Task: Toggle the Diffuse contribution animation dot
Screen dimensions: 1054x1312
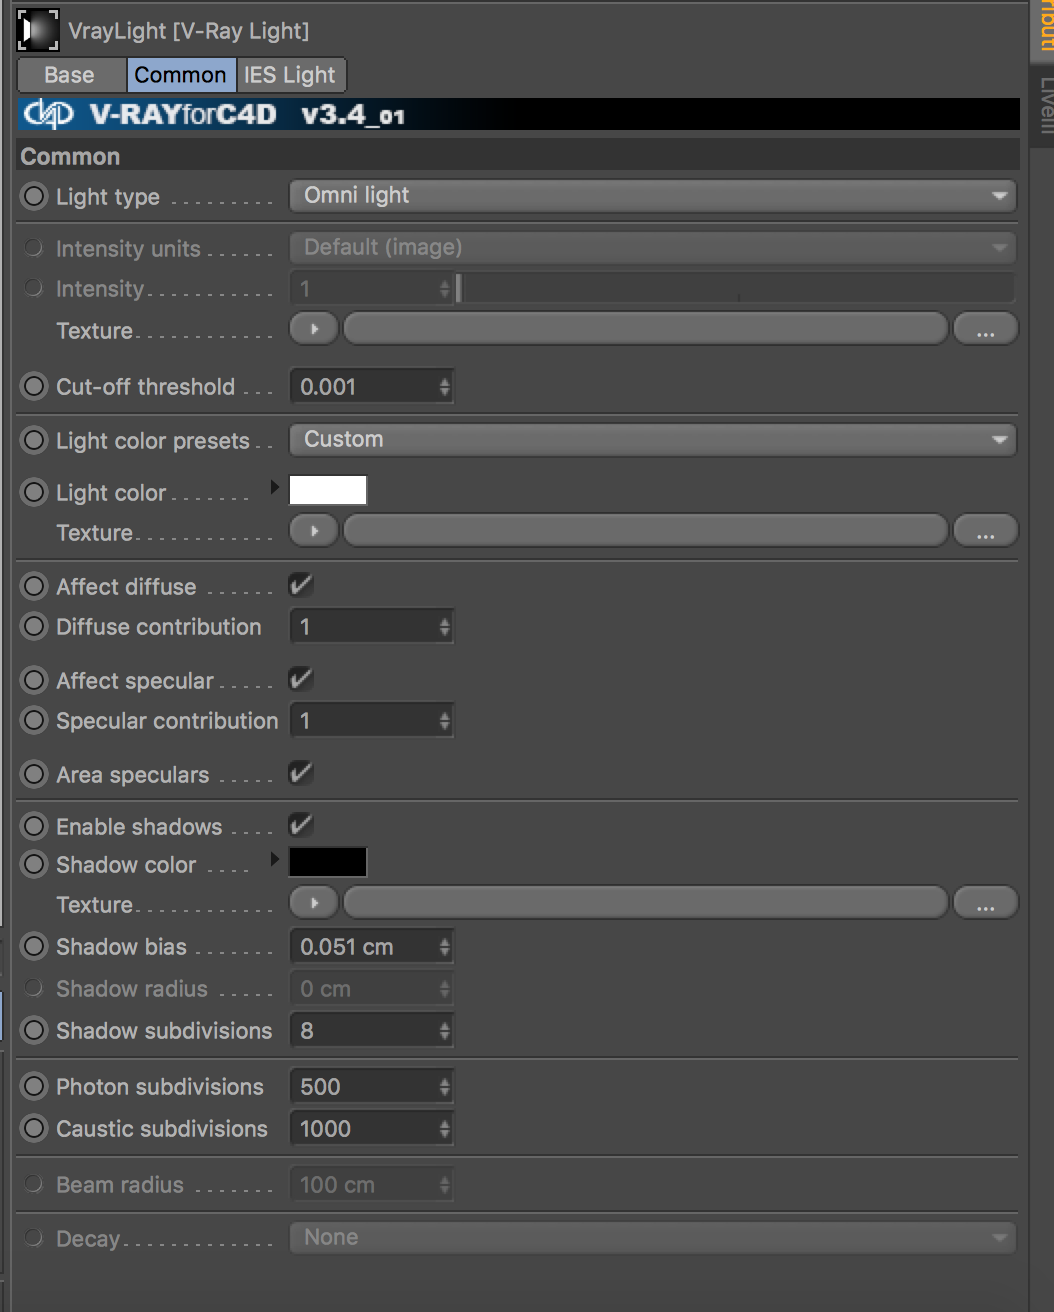Action: pyautogui.click(x=35, y=626)
